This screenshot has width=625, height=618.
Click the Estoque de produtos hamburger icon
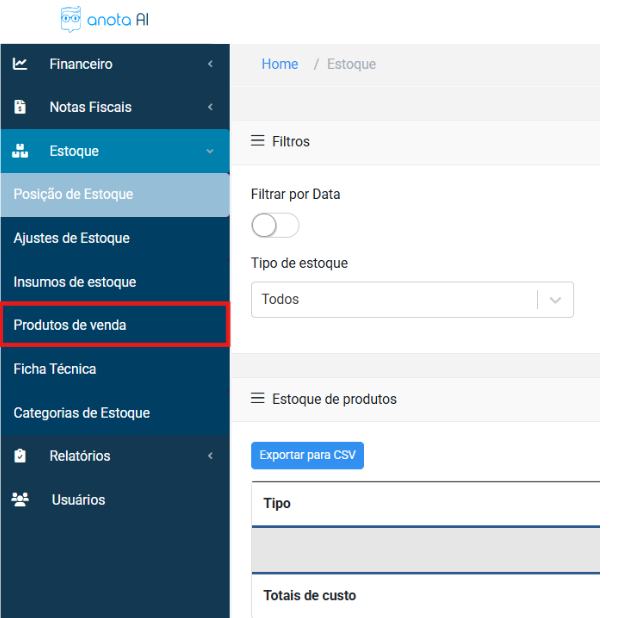point(257,398)
